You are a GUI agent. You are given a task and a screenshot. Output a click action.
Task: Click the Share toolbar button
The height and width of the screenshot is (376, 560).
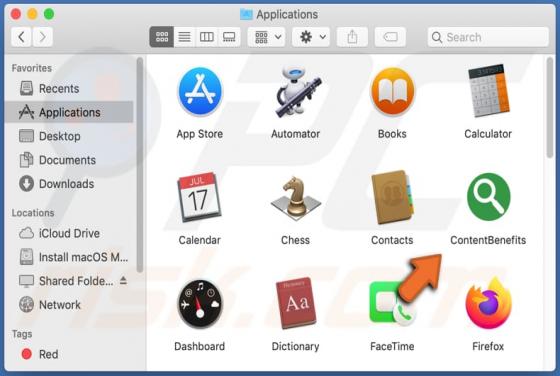[352, 37]
